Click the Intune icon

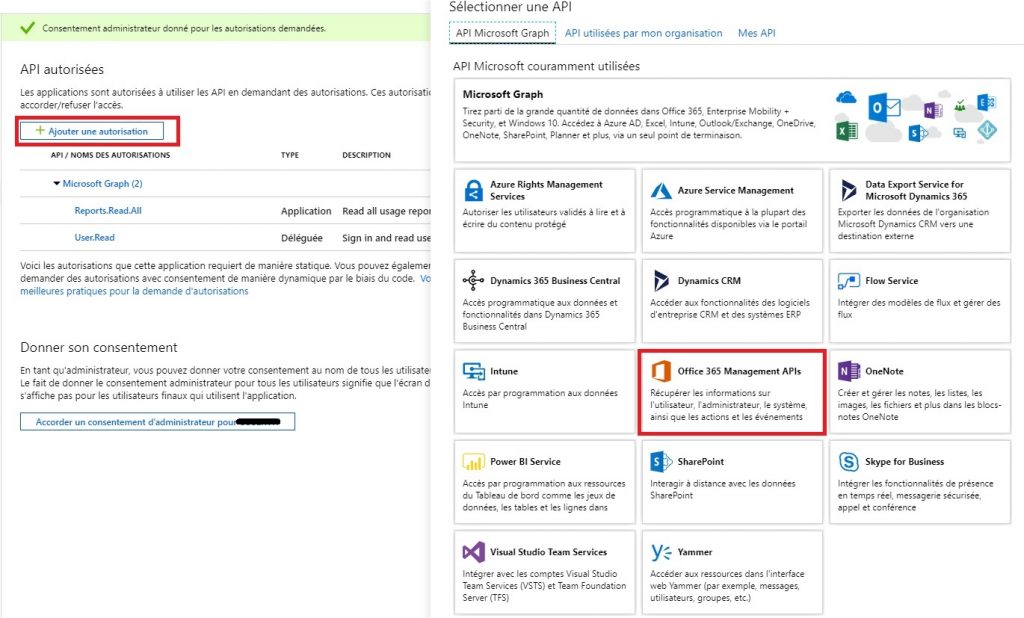(x=473, y=371)
